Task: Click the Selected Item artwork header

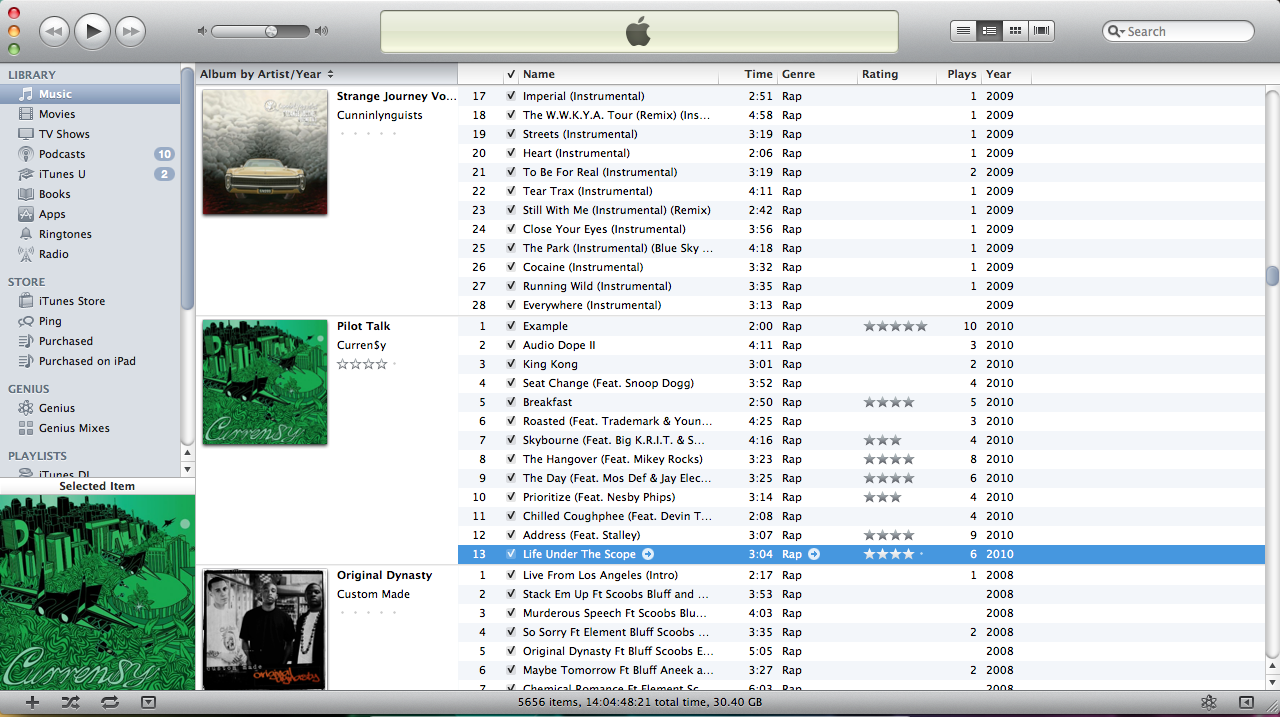Action: pos(97,486)
